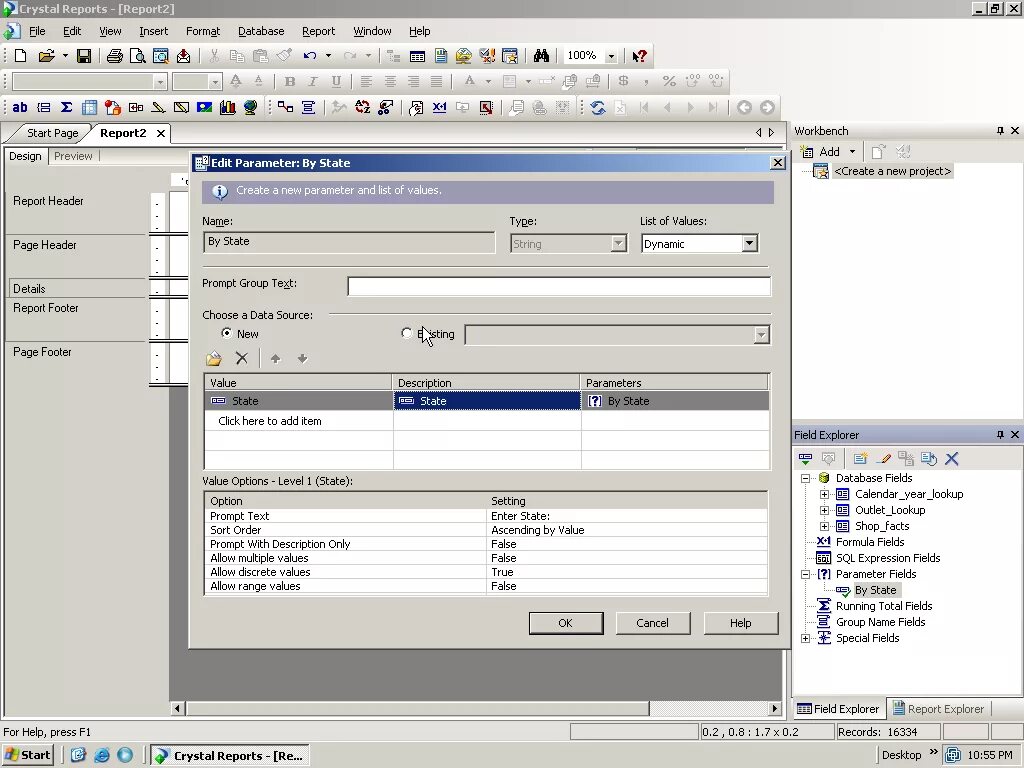Select the Insert Text Object 'ab' icon
1024x768 pixels.
pyautogui.click(x=20, y=108)
